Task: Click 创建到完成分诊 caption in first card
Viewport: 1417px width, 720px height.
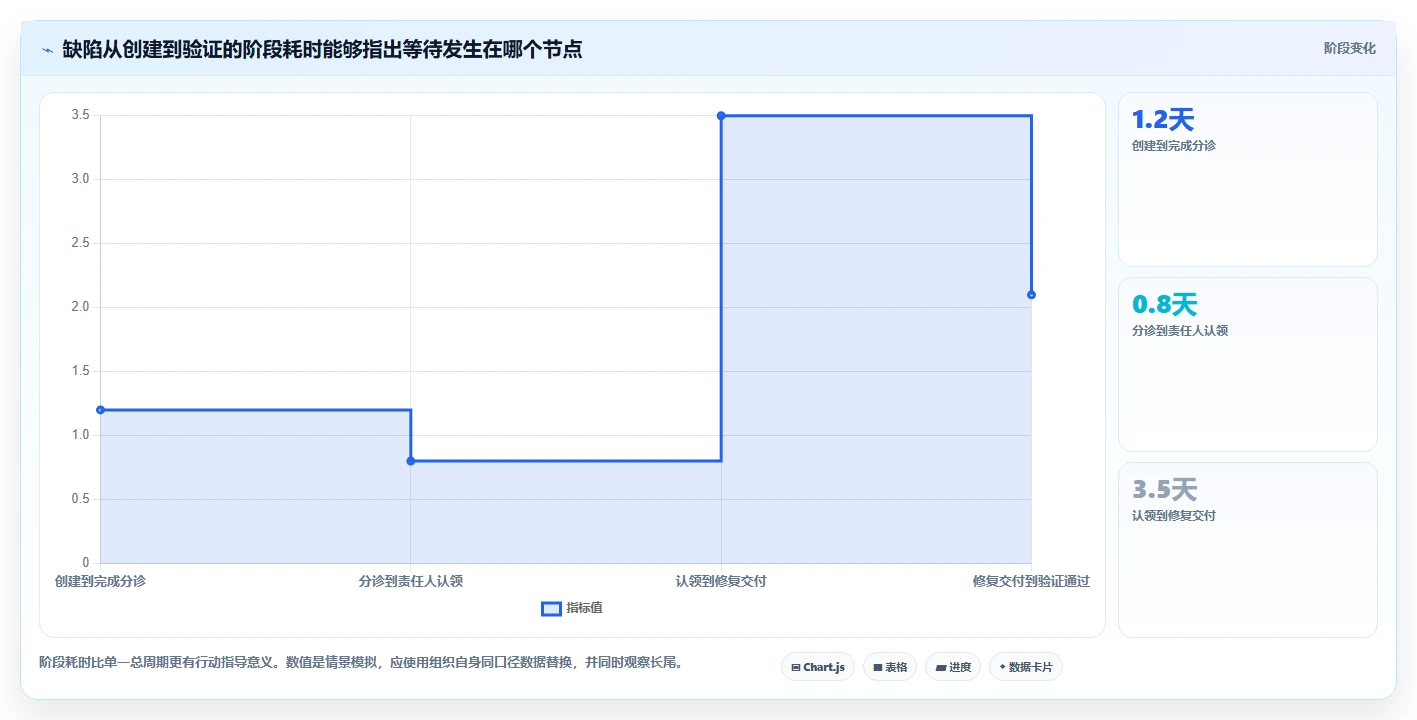Action: [x=1173, y=146]
